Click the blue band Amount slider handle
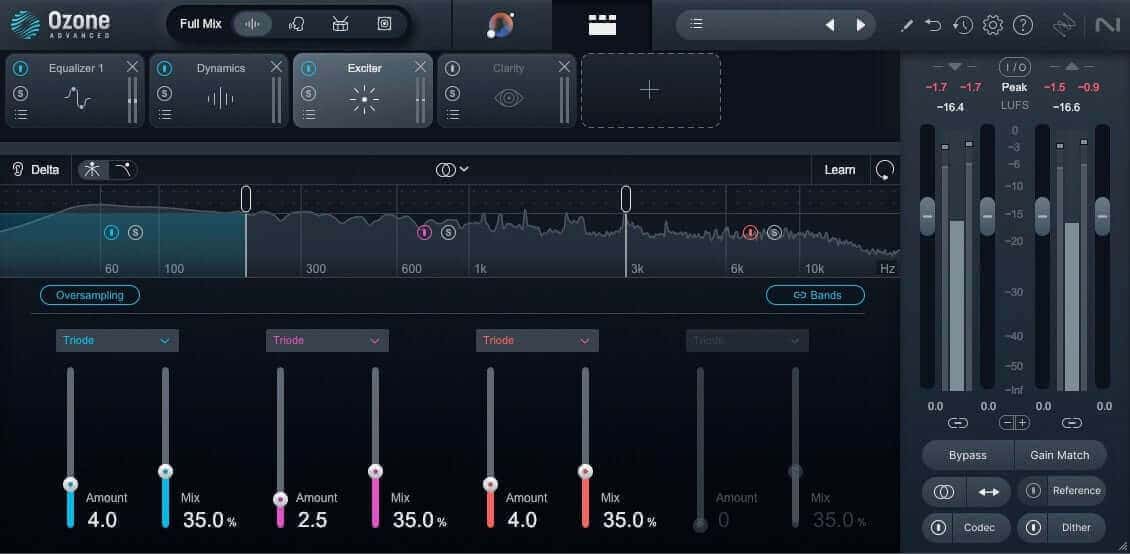The width and height of the screenshot is (1130, 554). click(70, 484)
